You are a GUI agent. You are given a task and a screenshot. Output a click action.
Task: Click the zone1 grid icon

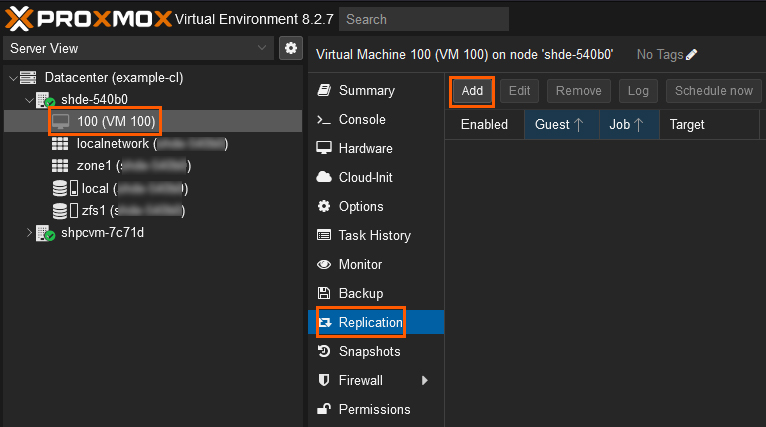point(60,166)
